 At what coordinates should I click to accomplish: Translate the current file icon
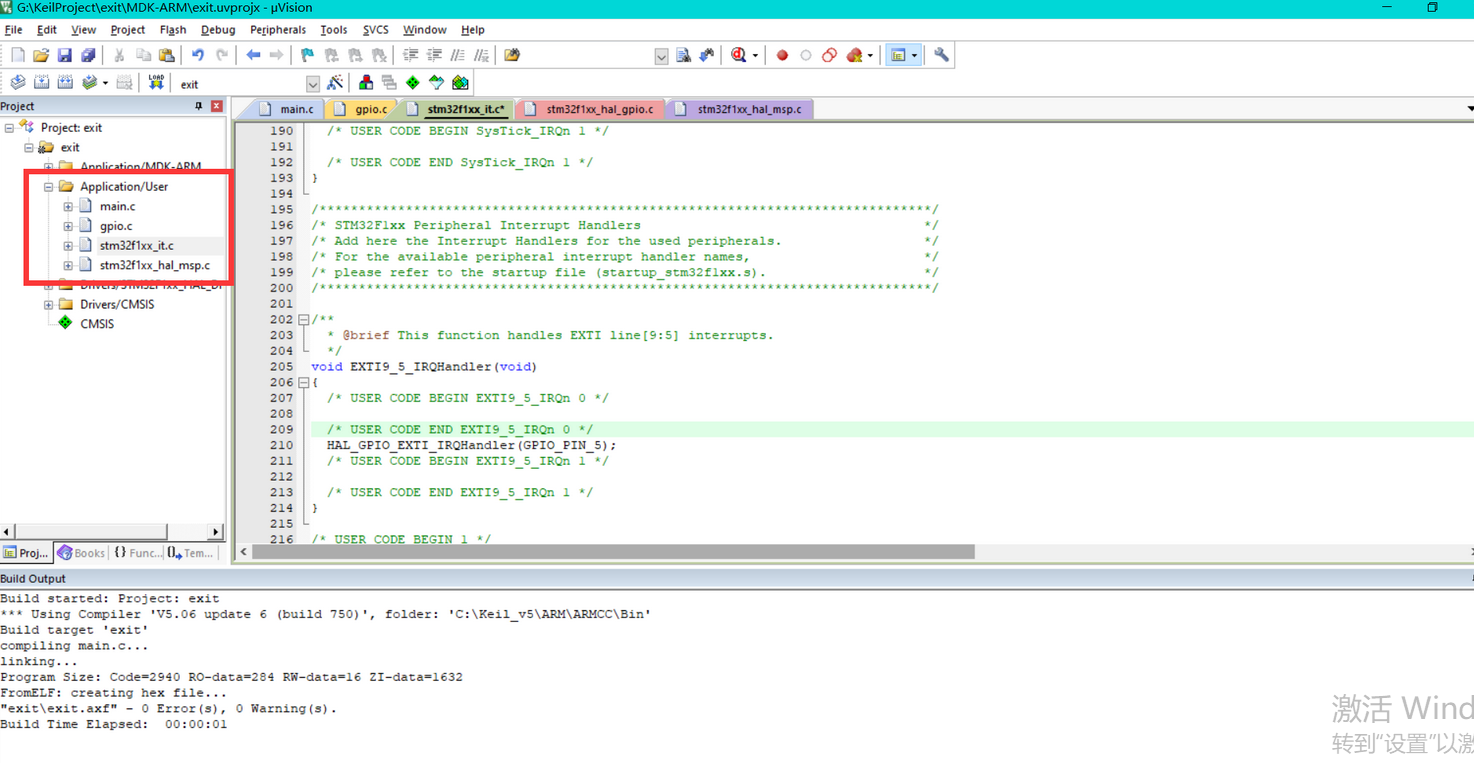tap(18, 83)
